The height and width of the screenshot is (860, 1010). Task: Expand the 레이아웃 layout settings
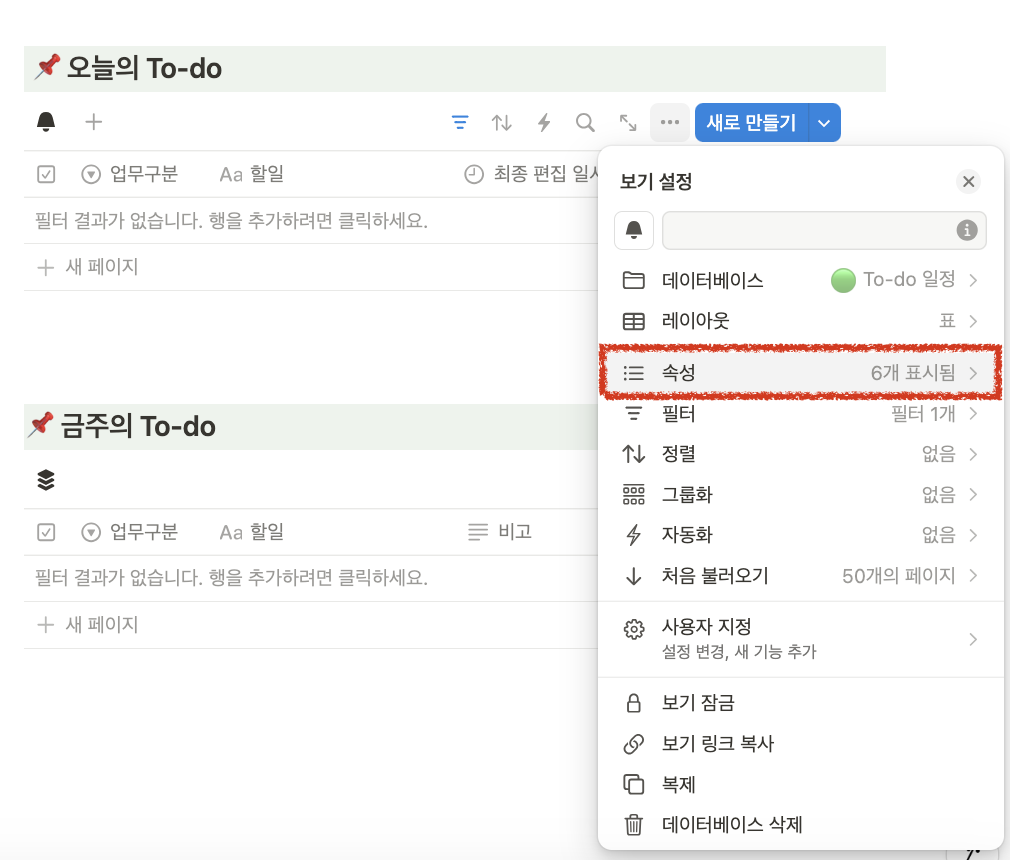point(800,321)
